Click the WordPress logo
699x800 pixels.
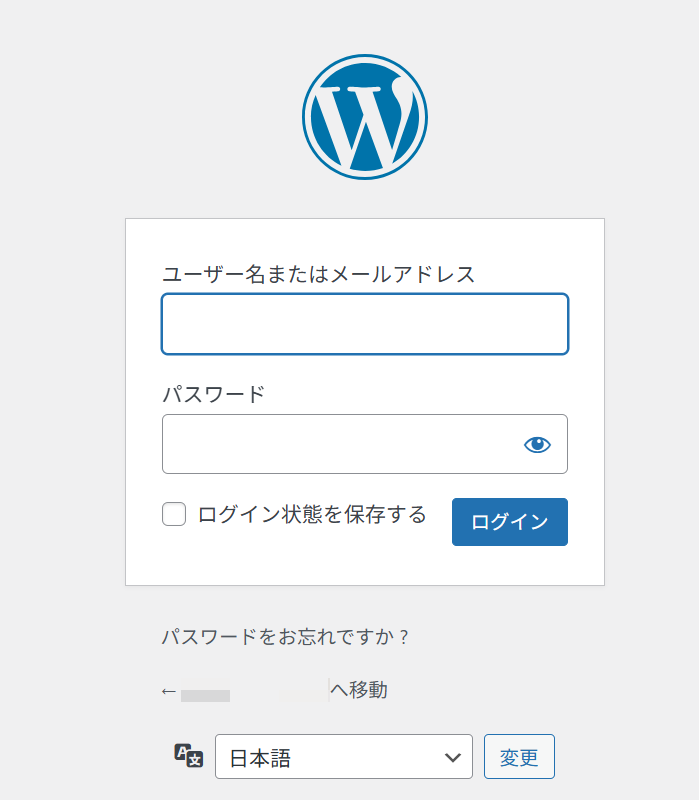[x=364, y=117]
